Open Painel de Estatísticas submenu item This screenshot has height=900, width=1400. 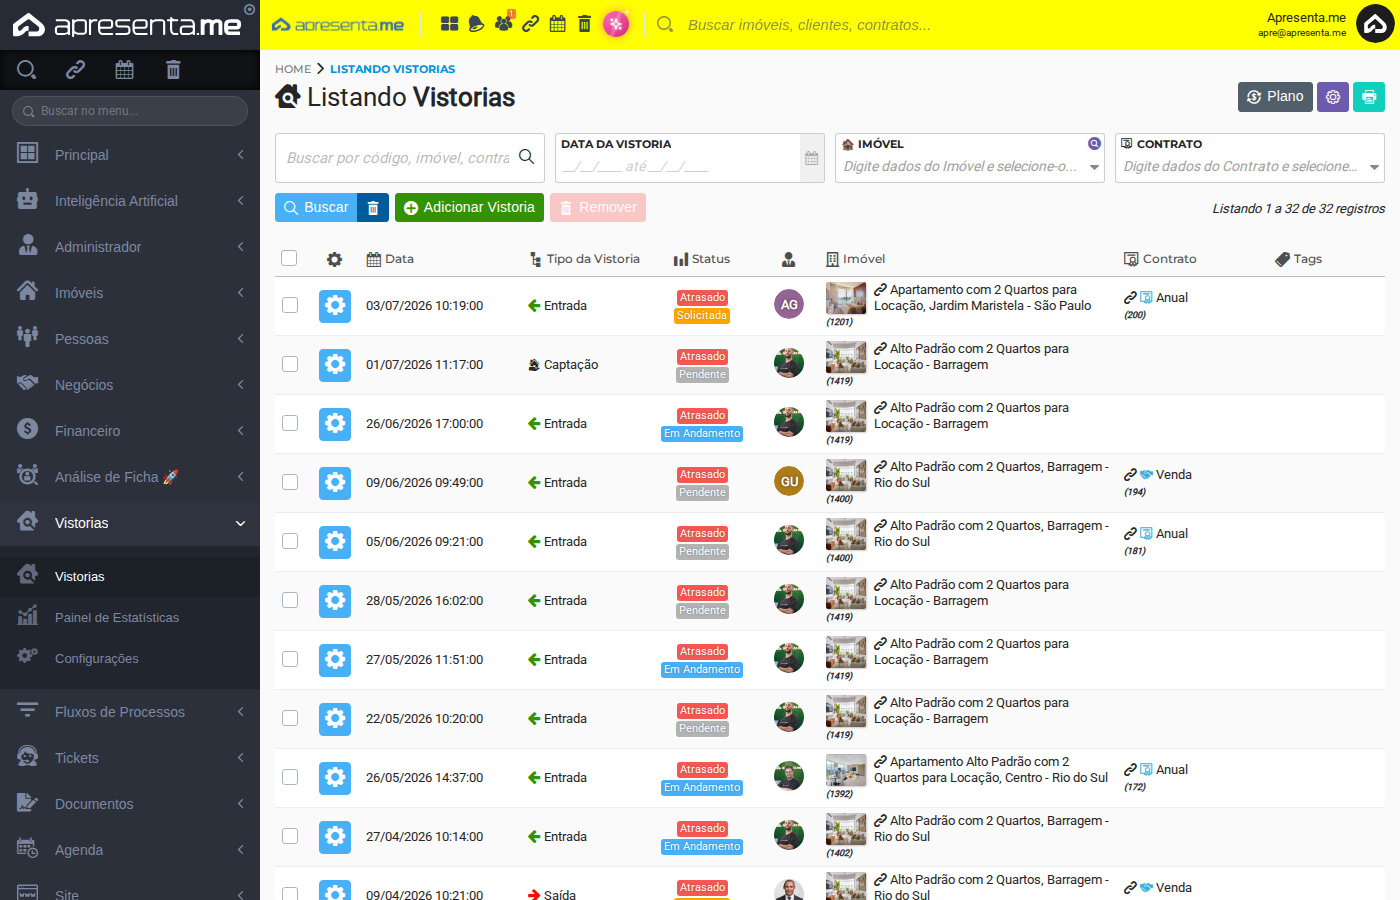point(130,617)
